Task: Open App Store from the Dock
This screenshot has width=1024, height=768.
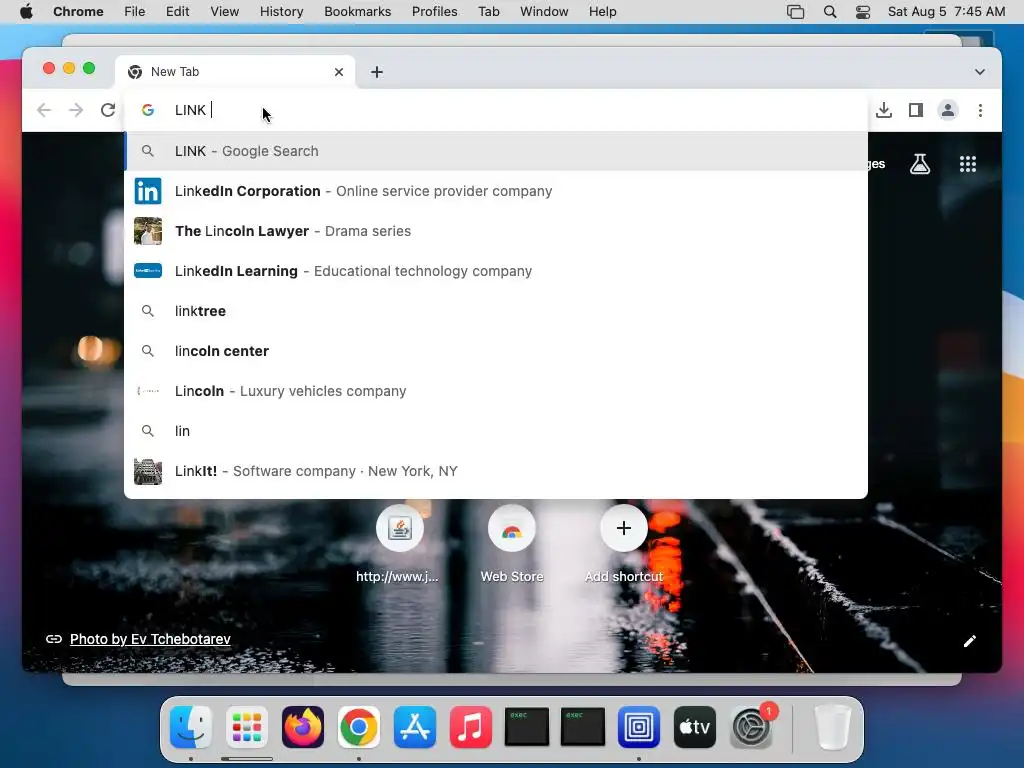Action: click(x=415, y=727)
